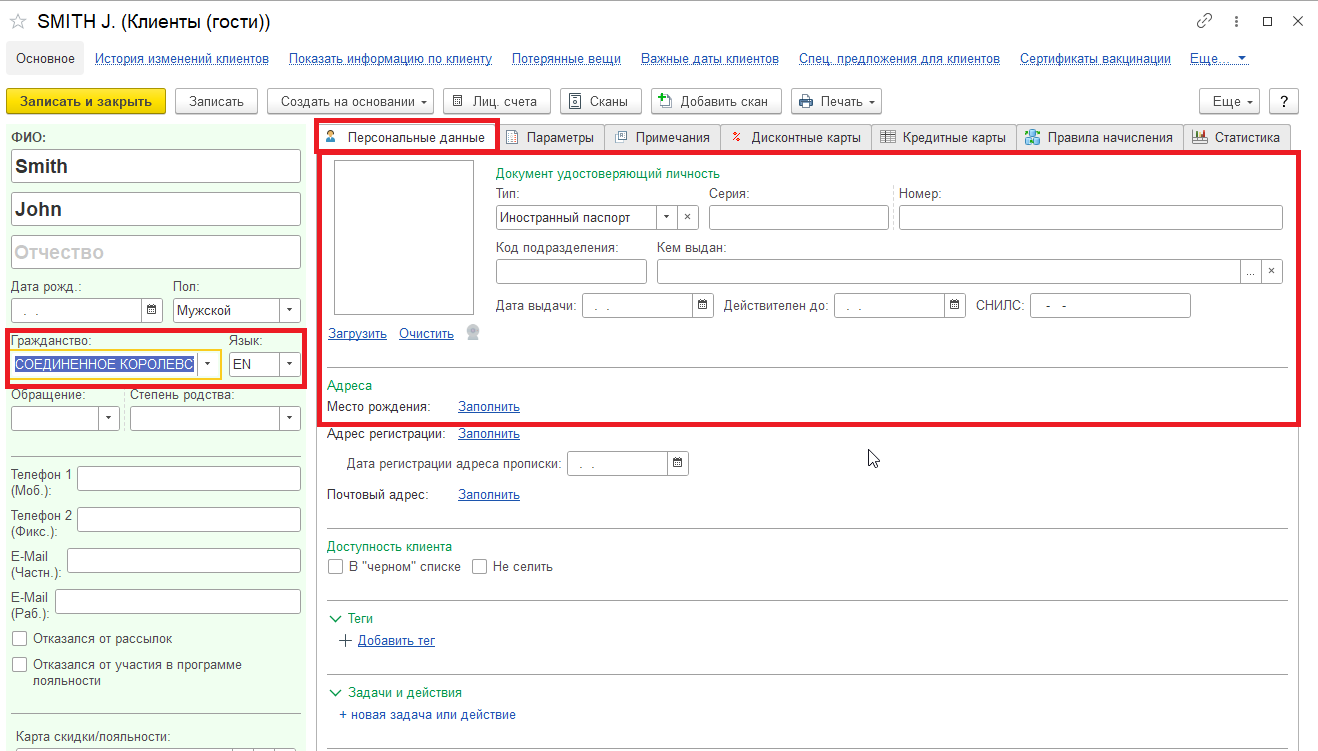Open 'Обращение' dropdown

(109, 418)
